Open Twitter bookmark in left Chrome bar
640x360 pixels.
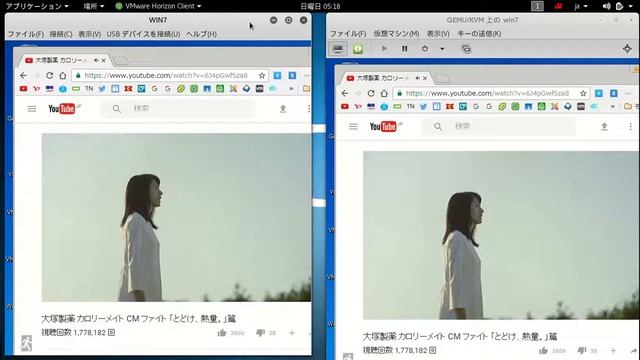102,89
